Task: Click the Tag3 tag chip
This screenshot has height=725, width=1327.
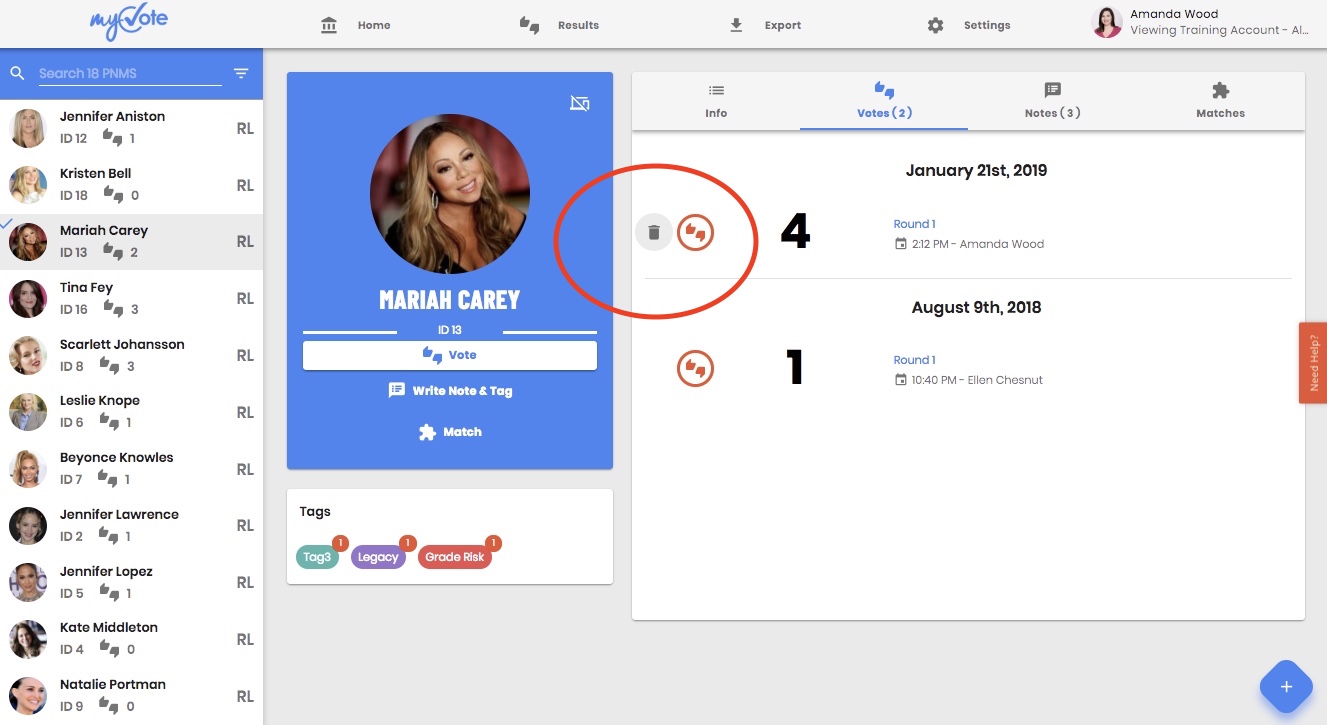Action: pyautogui.click(x=317, y=557)
